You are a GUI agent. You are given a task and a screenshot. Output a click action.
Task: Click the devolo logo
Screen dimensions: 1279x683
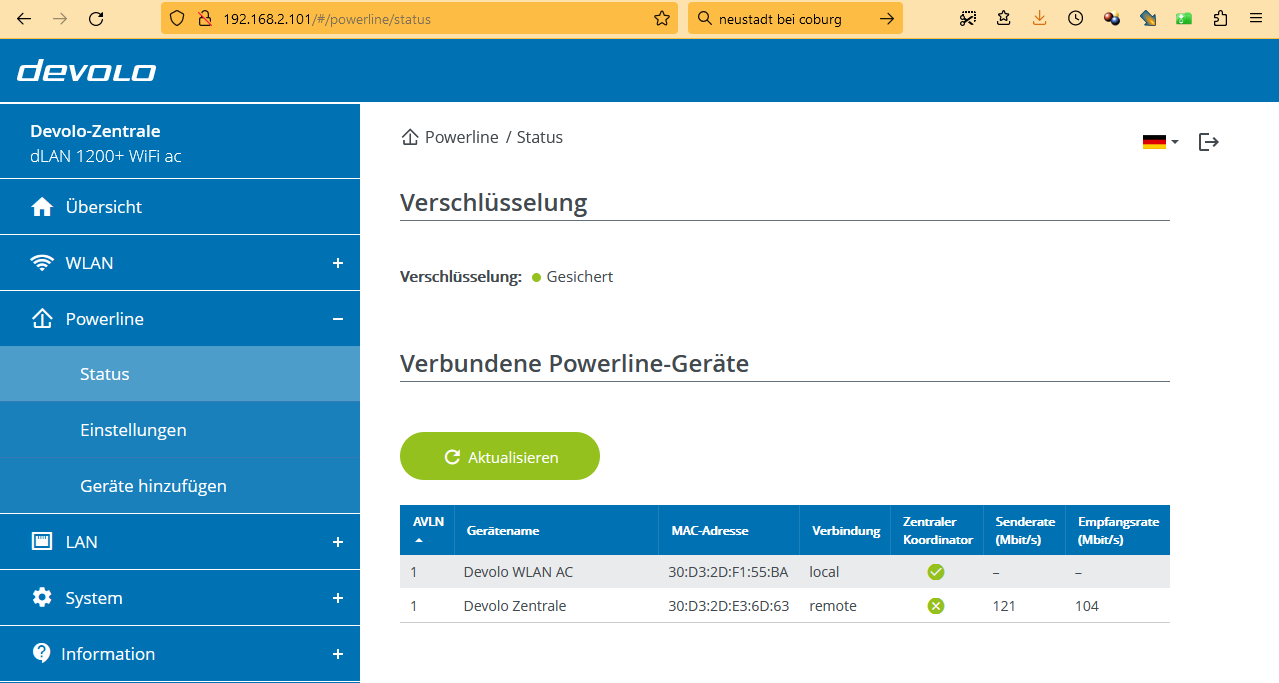click(x=87, y=71)
